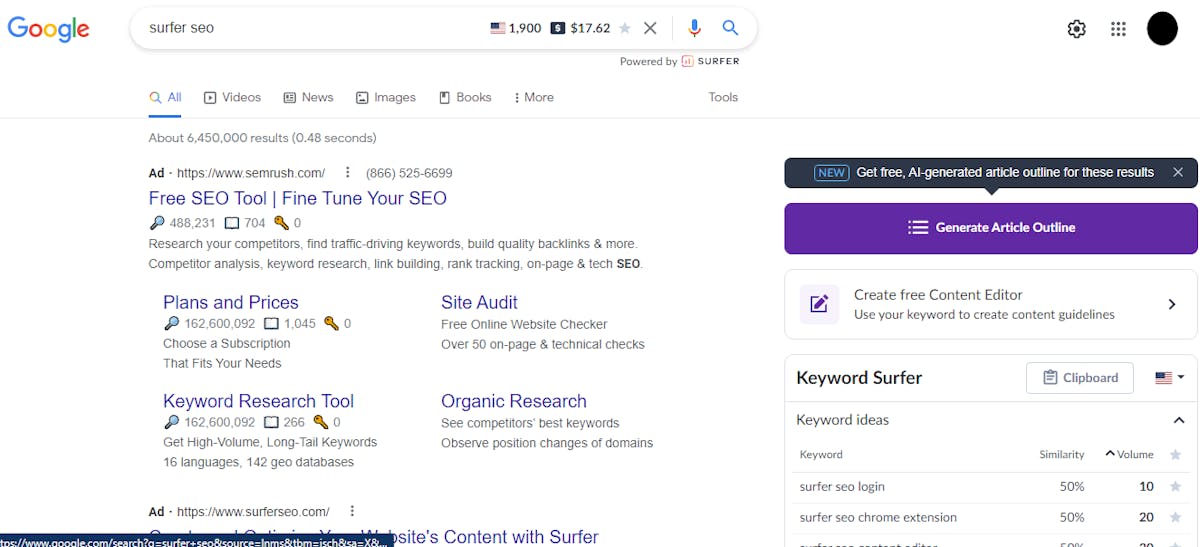Open the Google apps grid
Image resolution: width=1200 pixels, height=547 pixels.
(1119, 29)
